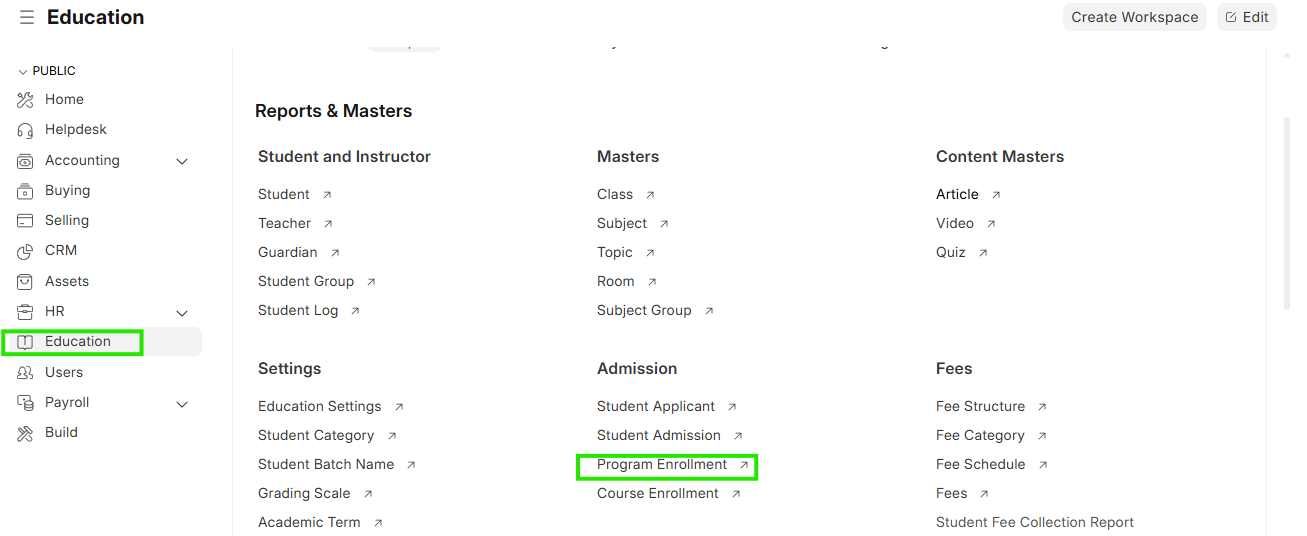This screenshot has width=1307, height=536.
Task: Click the Build tools icon in sidebar
Action: (x=26, y=433)
